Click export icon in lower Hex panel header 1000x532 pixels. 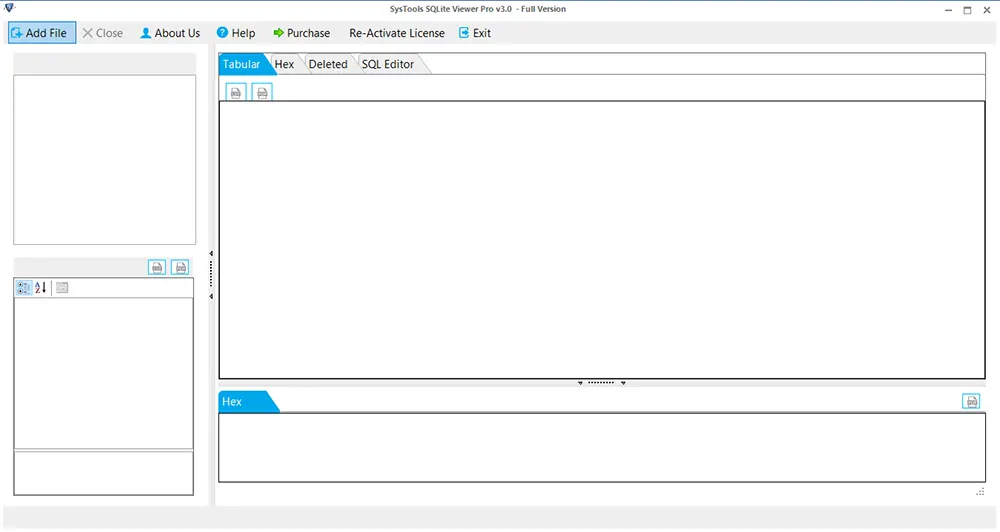[x=971, y=401]
